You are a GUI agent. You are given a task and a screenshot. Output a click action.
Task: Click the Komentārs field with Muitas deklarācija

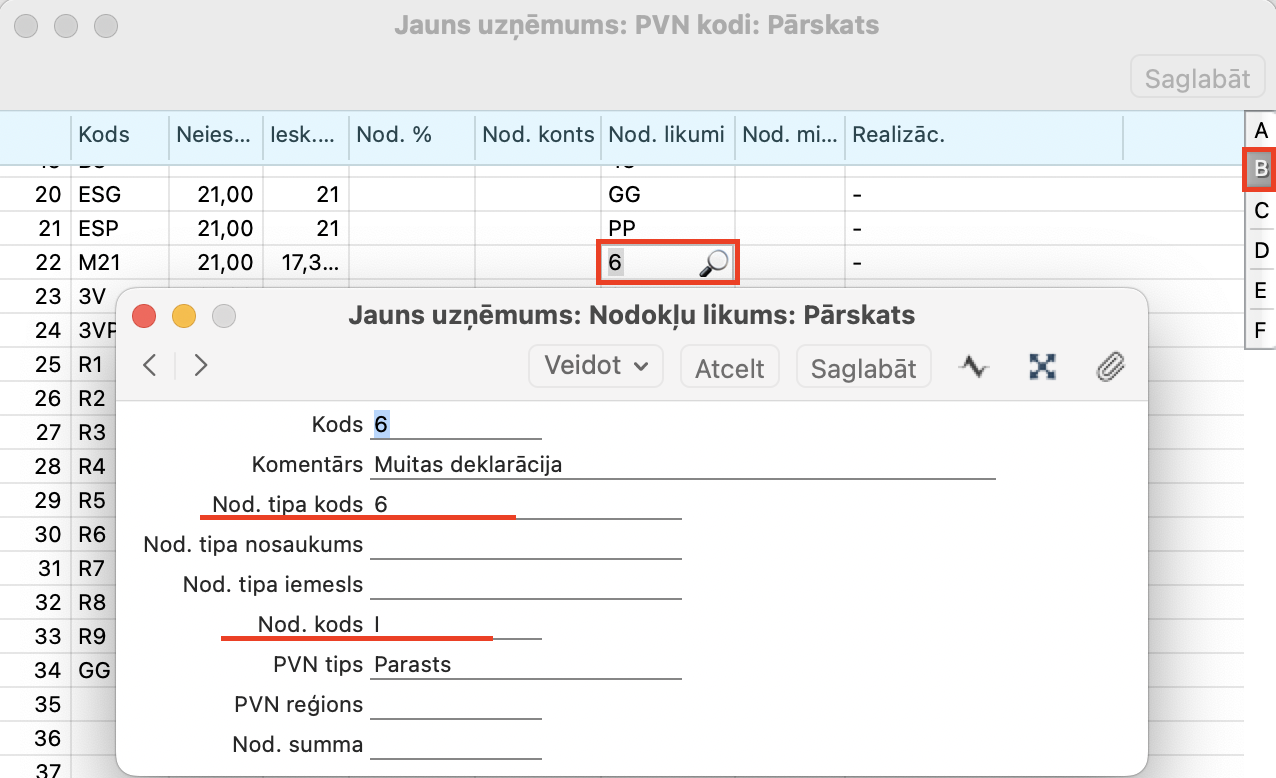pyautogui.click(x=682, y=465)
